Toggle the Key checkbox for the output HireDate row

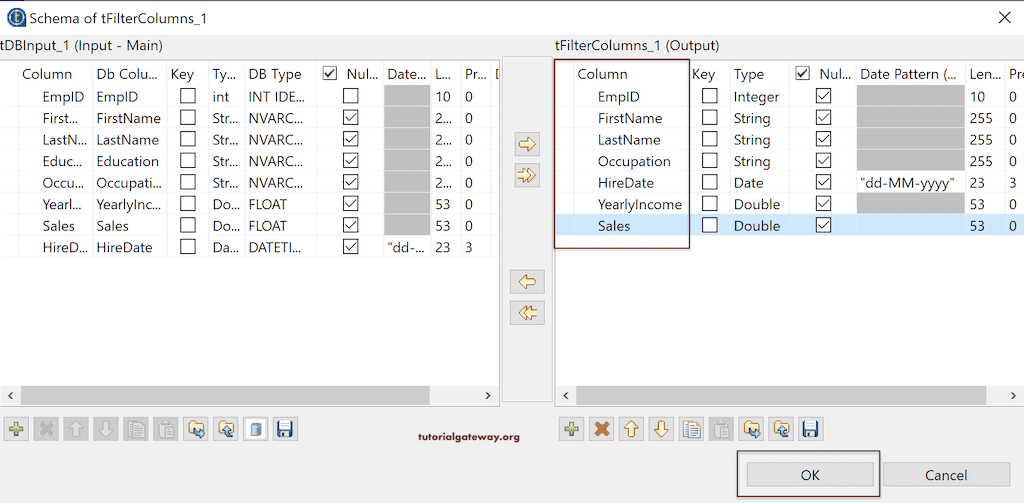[x=709, y=183]
